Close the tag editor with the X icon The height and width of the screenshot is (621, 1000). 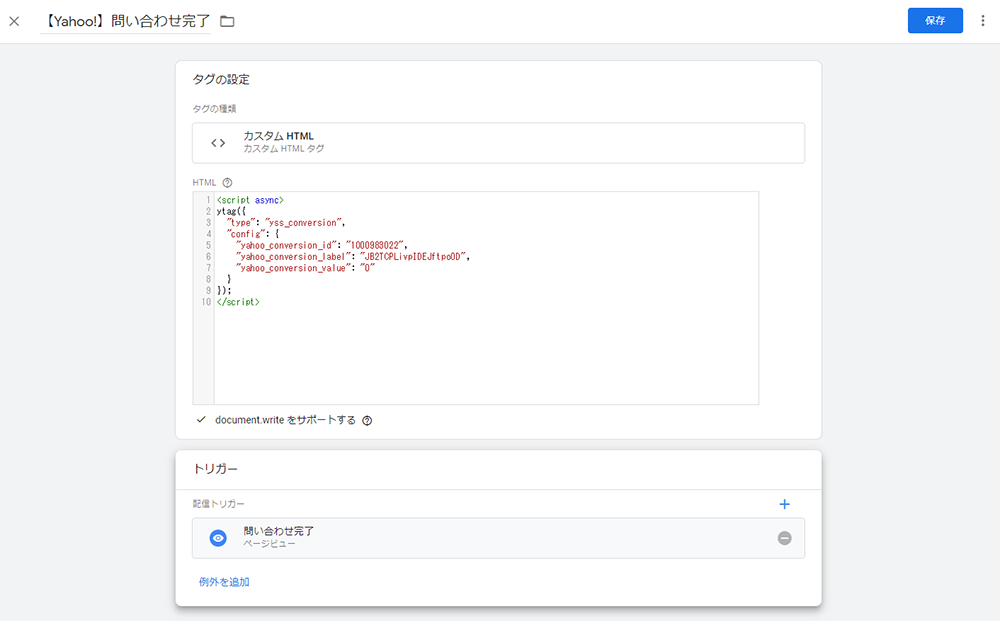pyautogui.click(x=14, y=21)
